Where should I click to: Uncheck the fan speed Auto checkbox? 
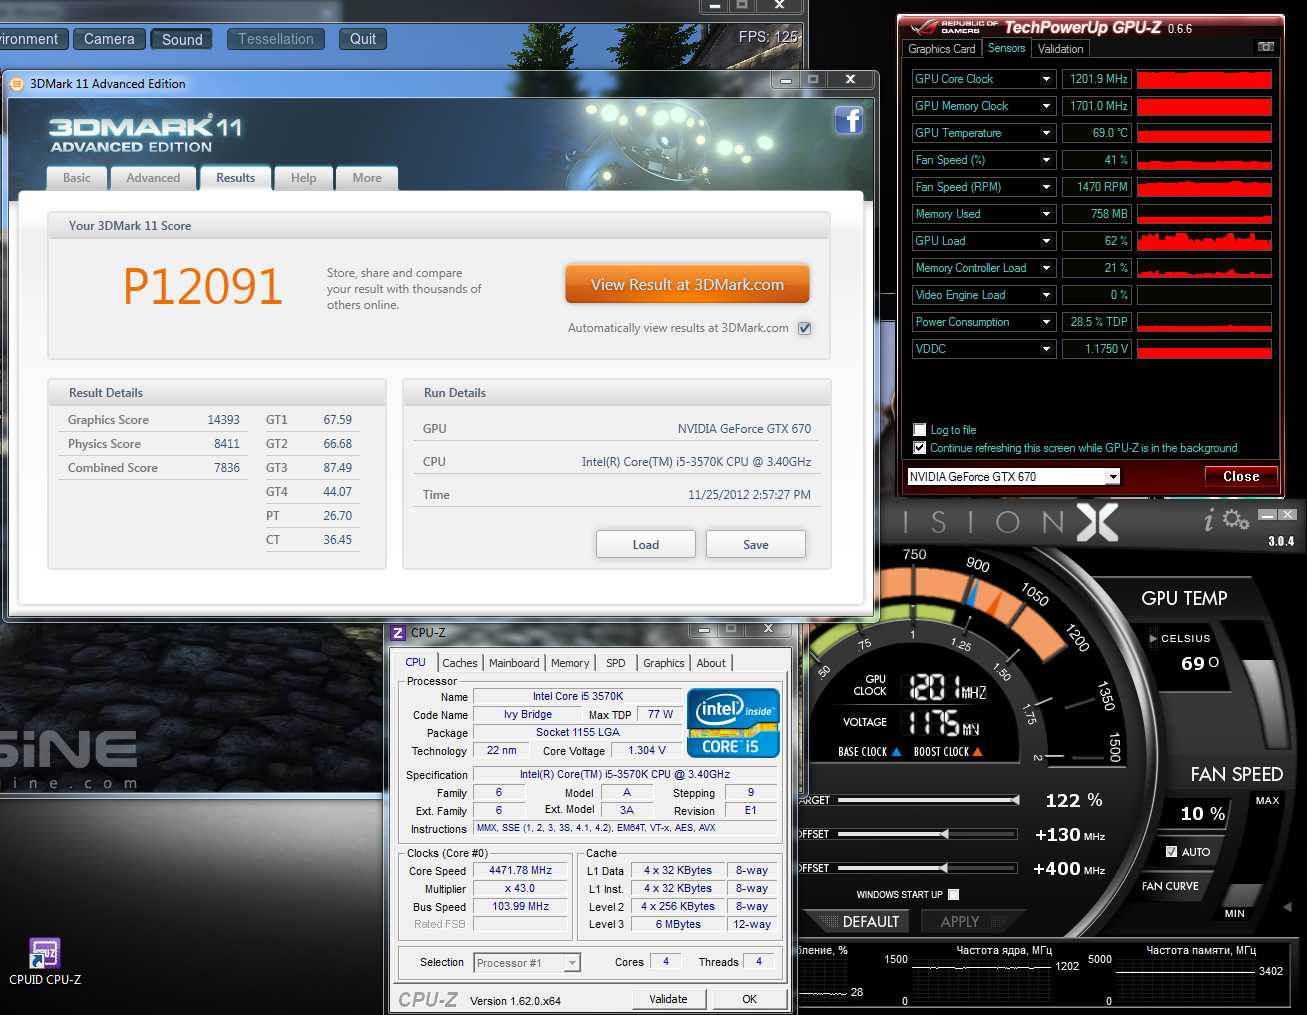pos(1171,852)
